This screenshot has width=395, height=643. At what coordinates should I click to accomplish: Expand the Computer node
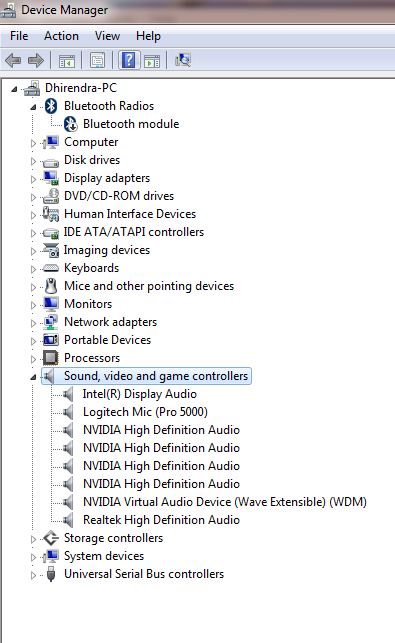pyautogui.click(x=33, y=143)
